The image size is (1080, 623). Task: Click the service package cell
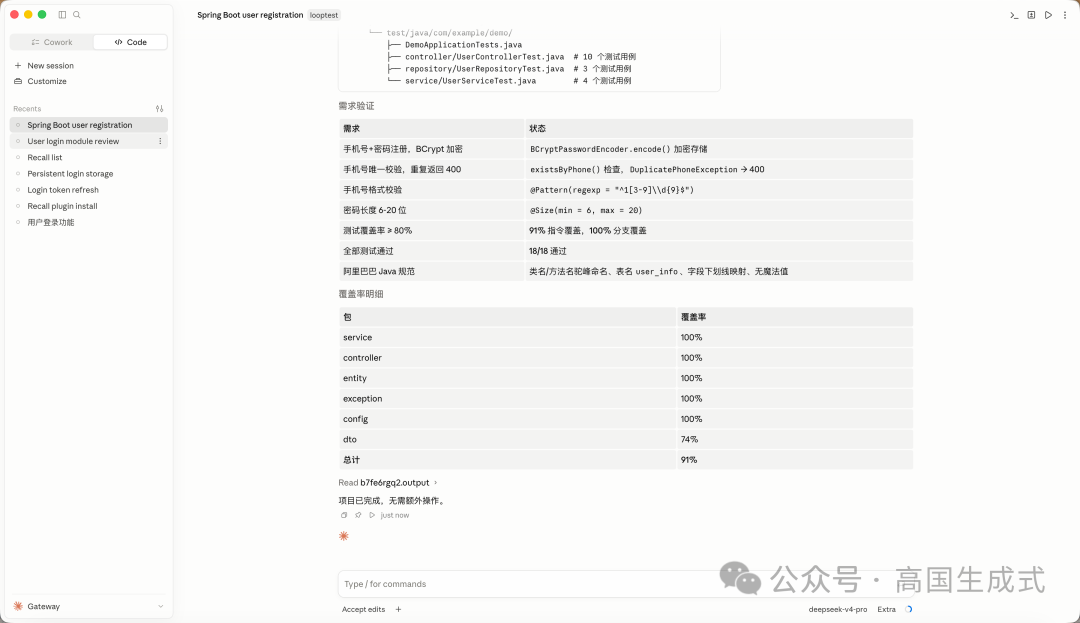click(507, 337)
